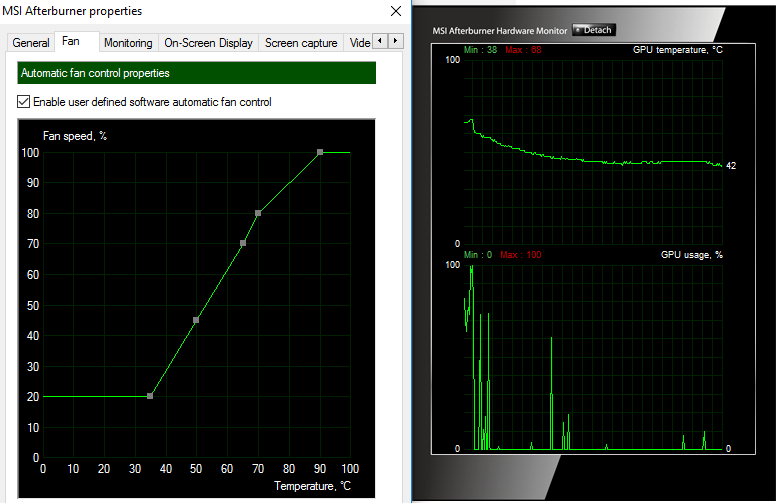Click the Max : 100 GPU usage readout
The image size is (779, 503).
521,255
